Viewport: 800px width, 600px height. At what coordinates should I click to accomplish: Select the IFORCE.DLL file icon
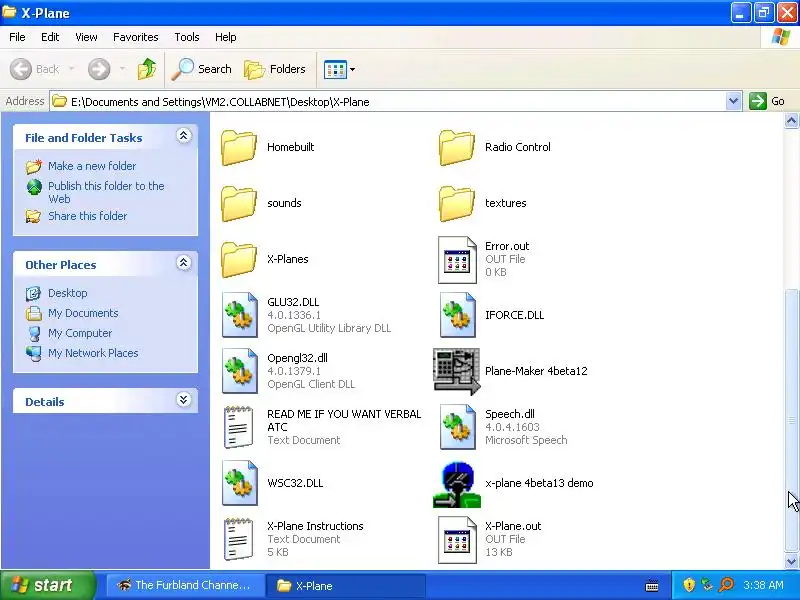457,315
